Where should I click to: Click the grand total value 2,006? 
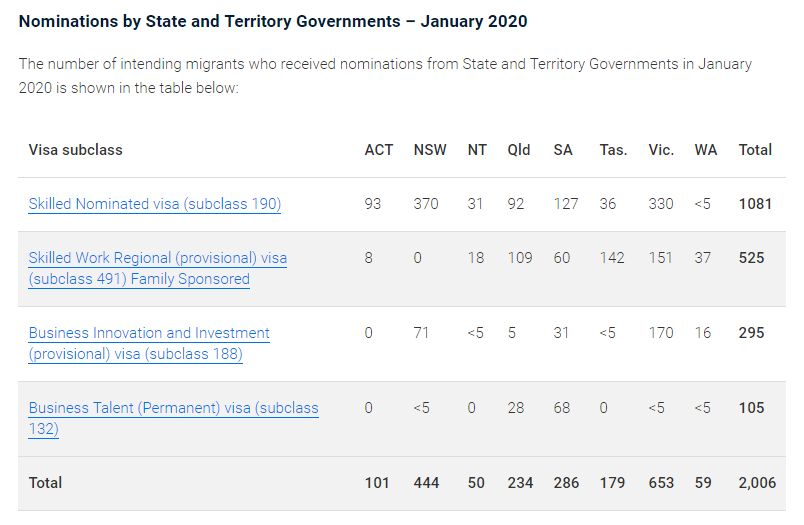(755, 483)
